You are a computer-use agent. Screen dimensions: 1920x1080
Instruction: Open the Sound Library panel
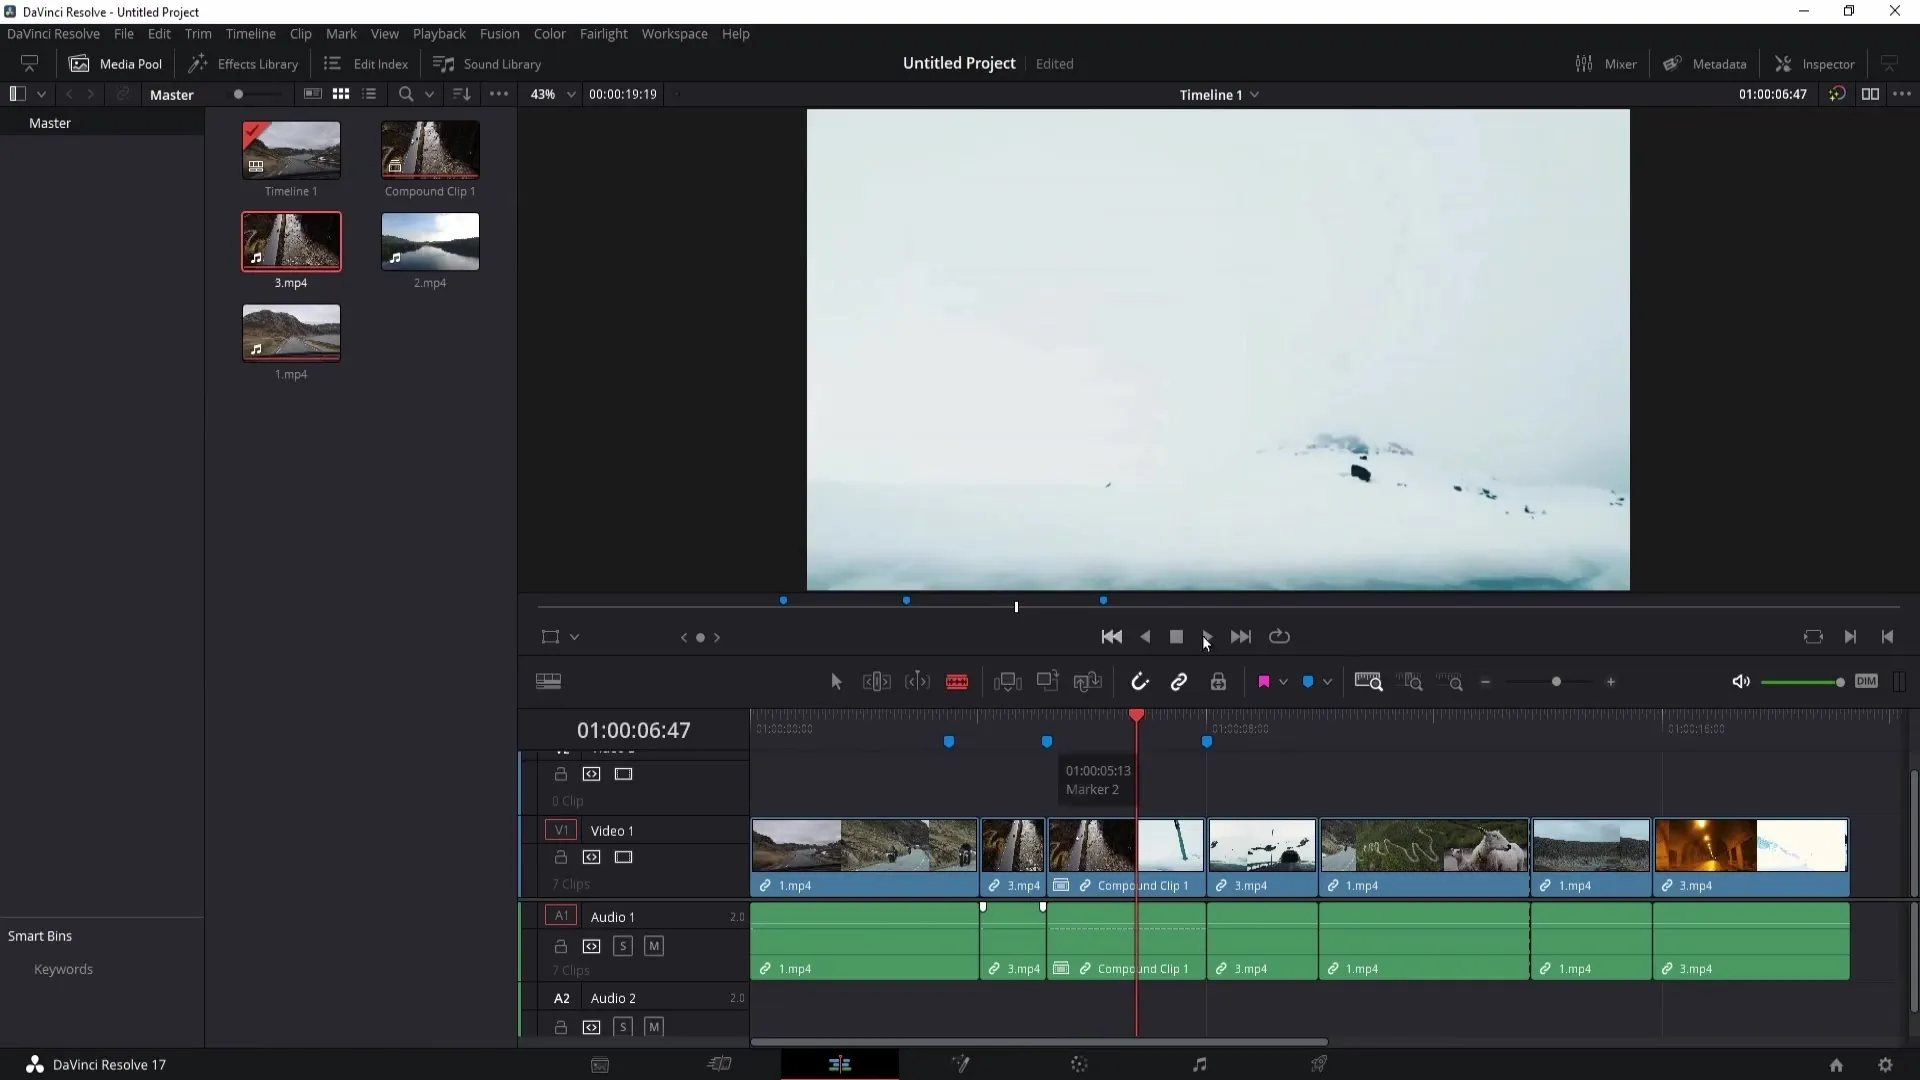[x=487, y=63]
